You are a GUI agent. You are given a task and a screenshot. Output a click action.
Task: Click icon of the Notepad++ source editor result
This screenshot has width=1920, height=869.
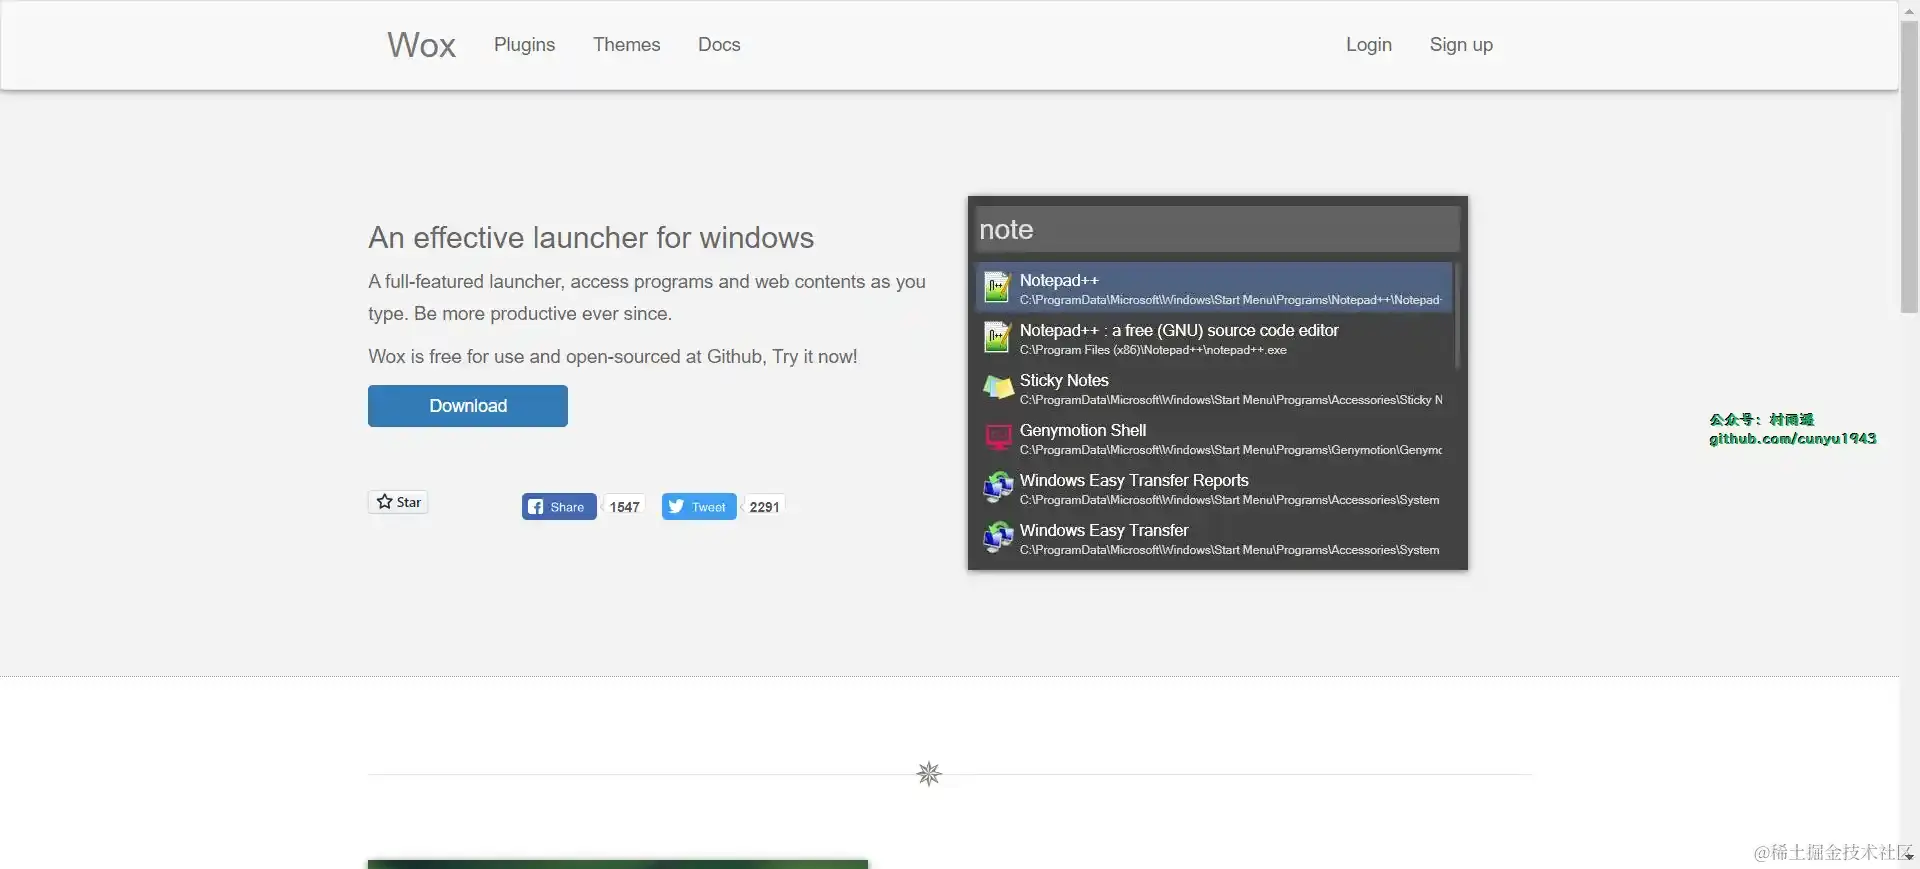pyautogui.click(x=997, y=338)
